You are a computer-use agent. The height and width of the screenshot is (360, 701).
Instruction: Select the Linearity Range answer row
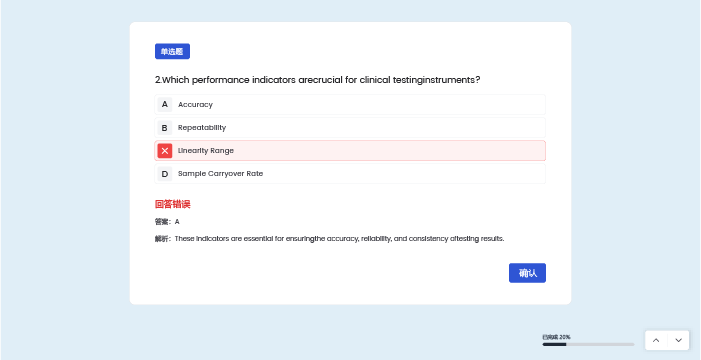point(350,151)
